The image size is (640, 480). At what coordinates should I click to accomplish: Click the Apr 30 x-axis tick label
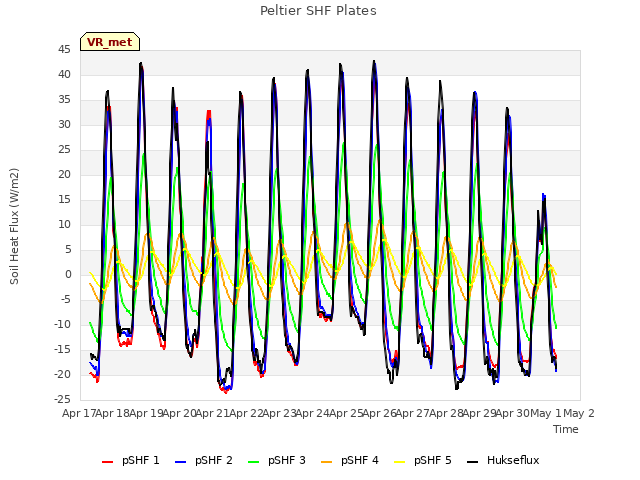pyautogui.click(x=512, y=413)
